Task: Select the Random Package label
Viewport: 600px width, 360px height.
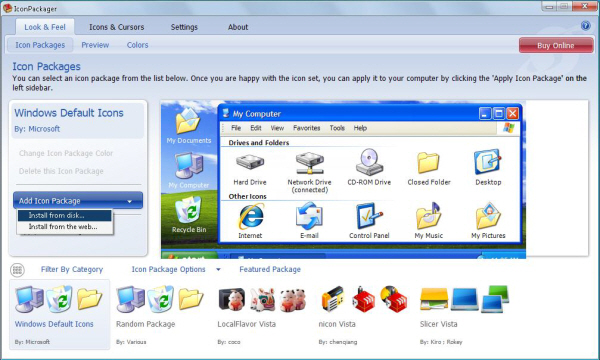Action: click(x=145, y=324)
